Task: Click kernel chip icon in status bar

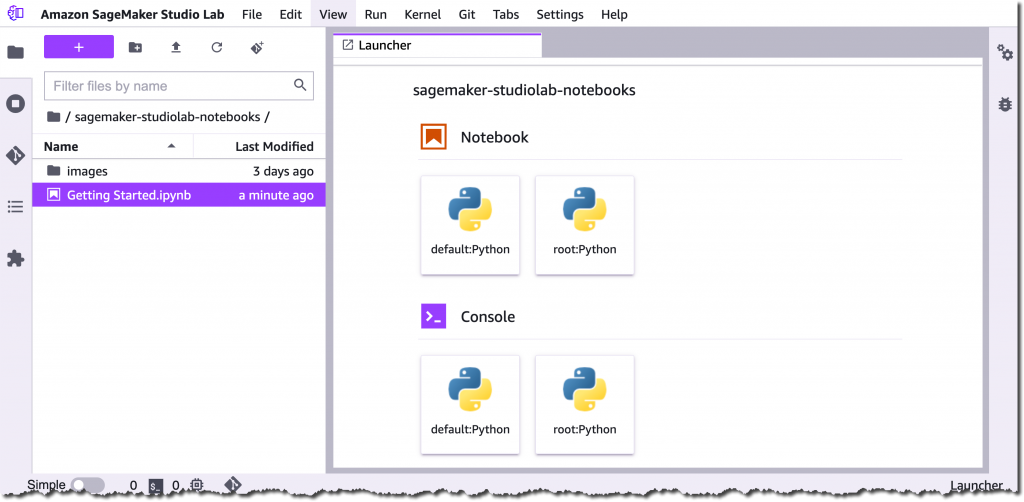Action: click(x=197, y=485)
